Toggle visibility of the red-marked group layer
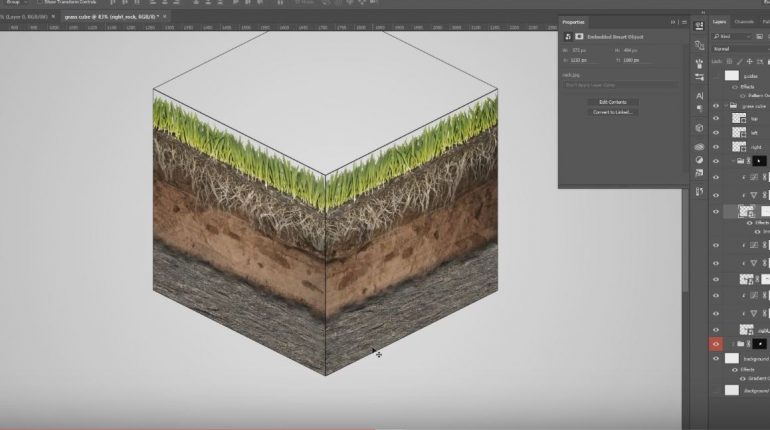Screen dimensions: 770x430 (x=715, y=343)
